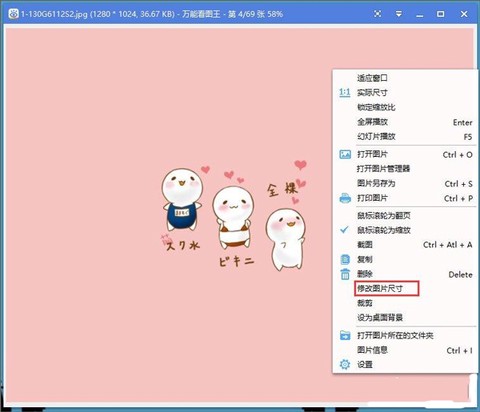This screenshot has width=480, height=412.
Task: Toggle 锁定缩放比 menu option
Action: pyautogui.click(x=405, y=107)
